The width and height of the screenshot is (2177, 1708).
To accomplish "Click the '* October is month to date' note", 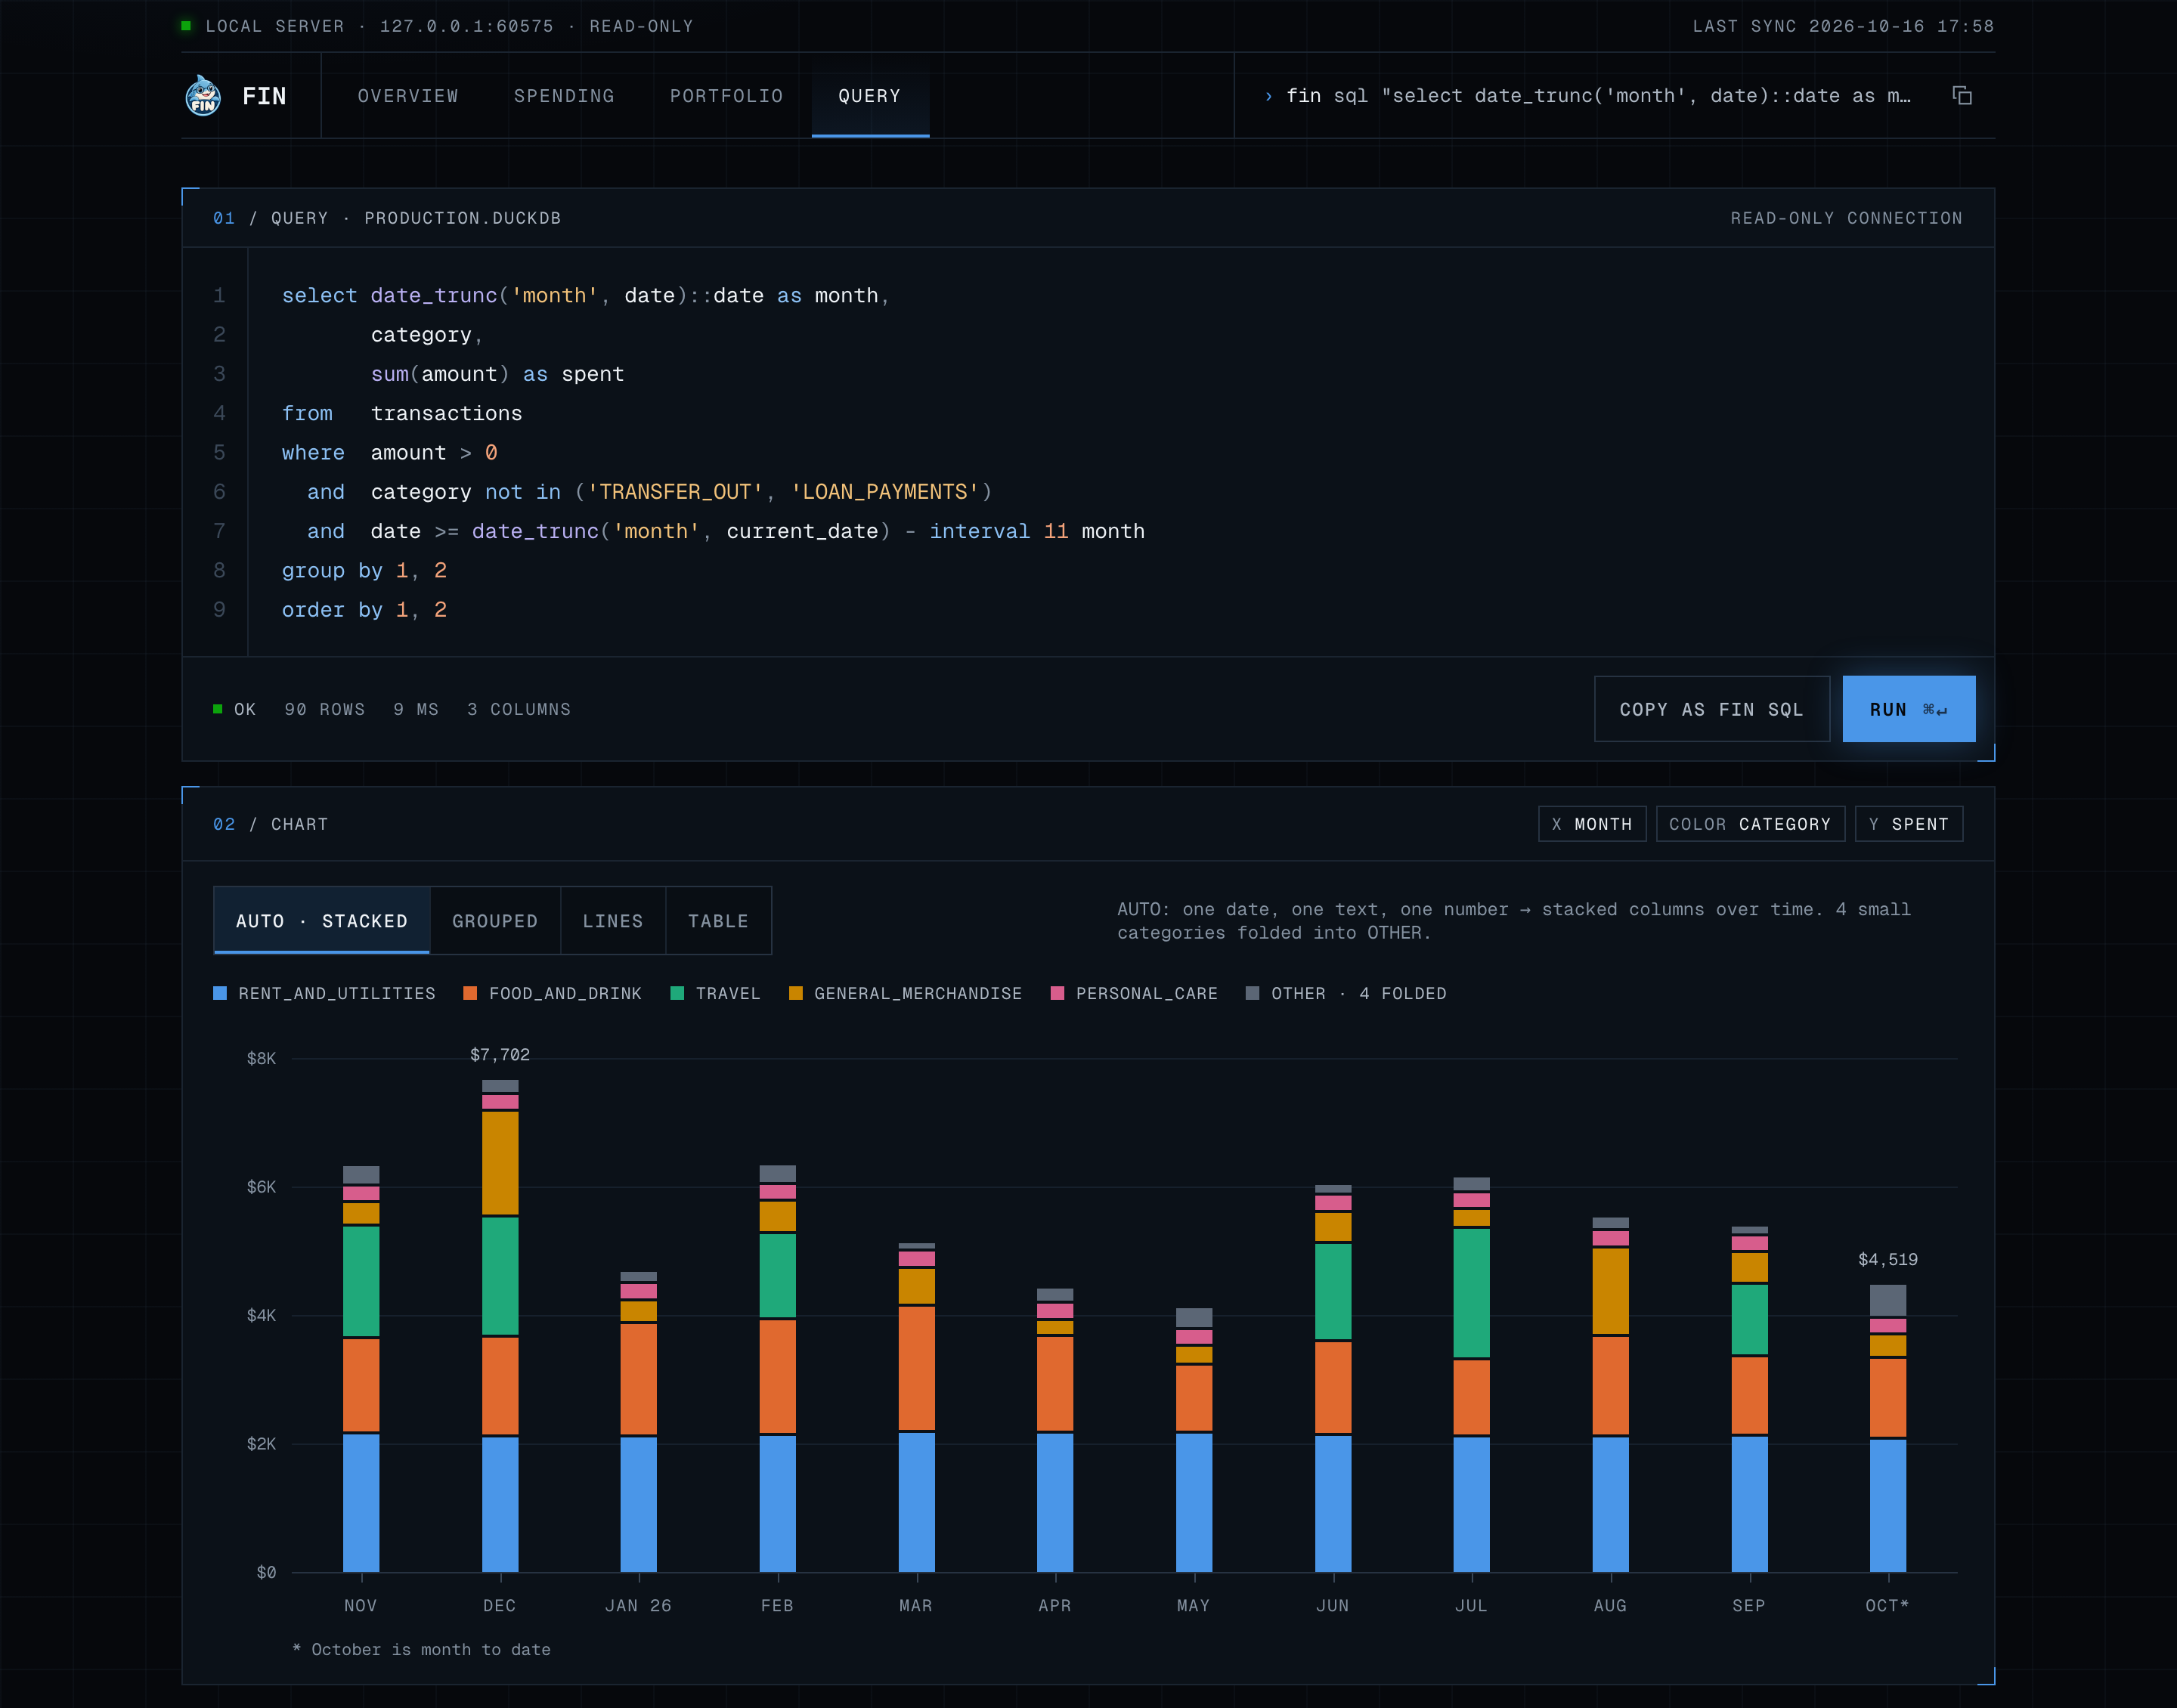I will (421, 1649).
